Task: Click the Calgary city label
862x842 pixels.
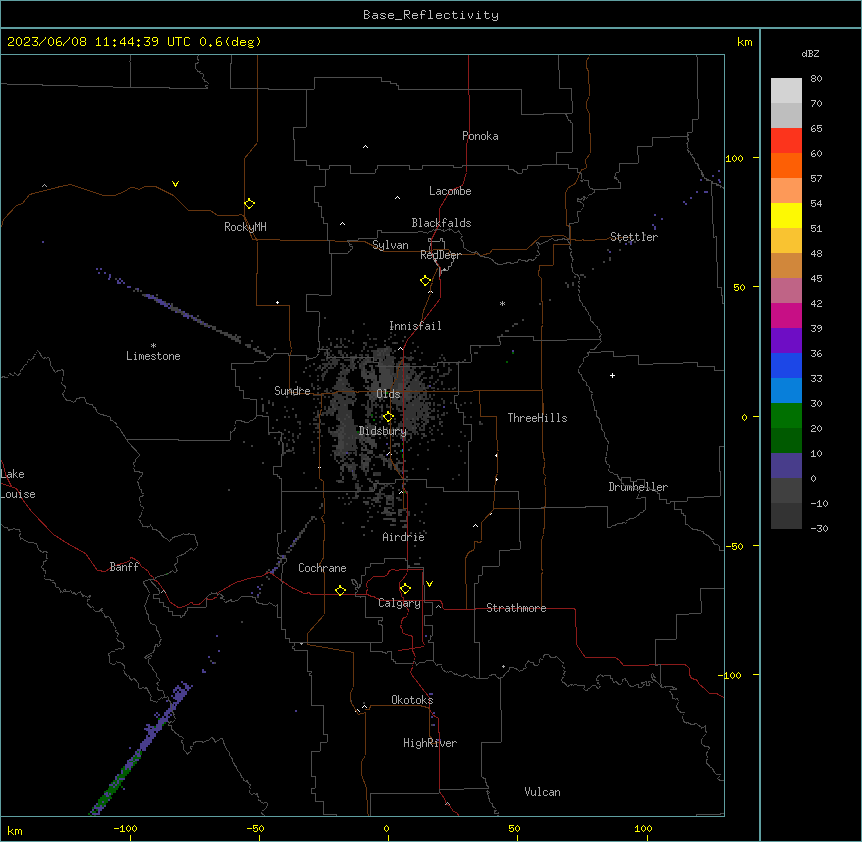Action: [x=399, y=603]
